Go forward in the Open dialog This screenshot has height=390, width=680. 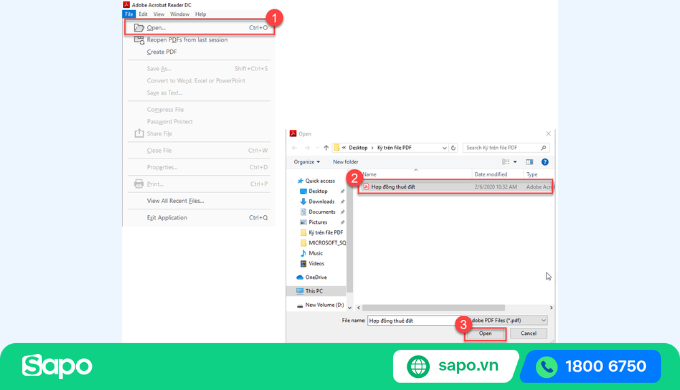click(x=307, y=148)
